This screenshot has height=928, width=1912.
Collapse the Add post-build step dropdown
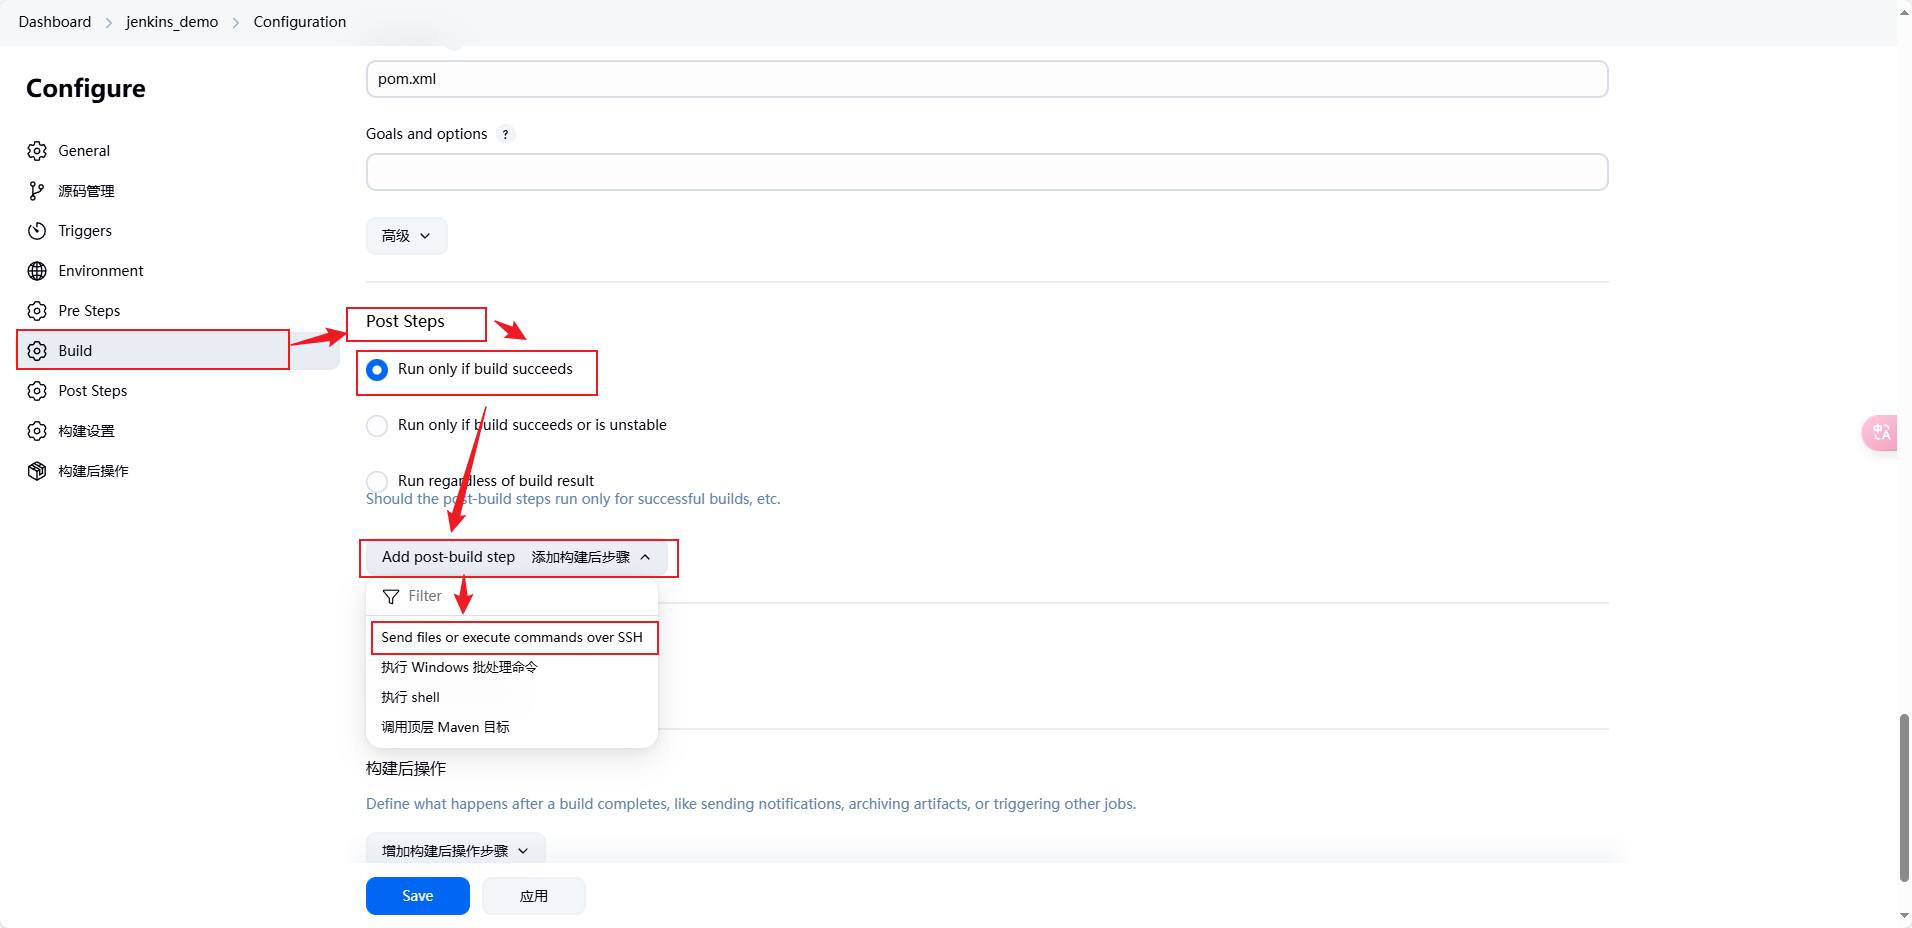point(516,558)
